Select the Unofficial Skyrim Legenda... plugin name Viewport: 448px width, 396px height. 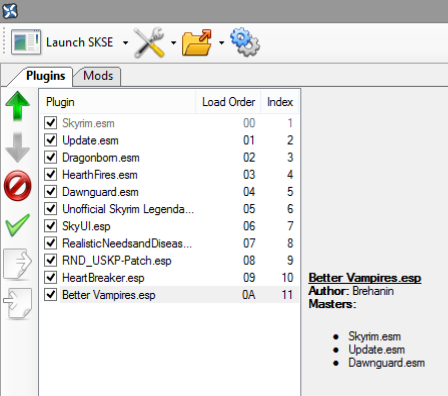pos(128,209)
